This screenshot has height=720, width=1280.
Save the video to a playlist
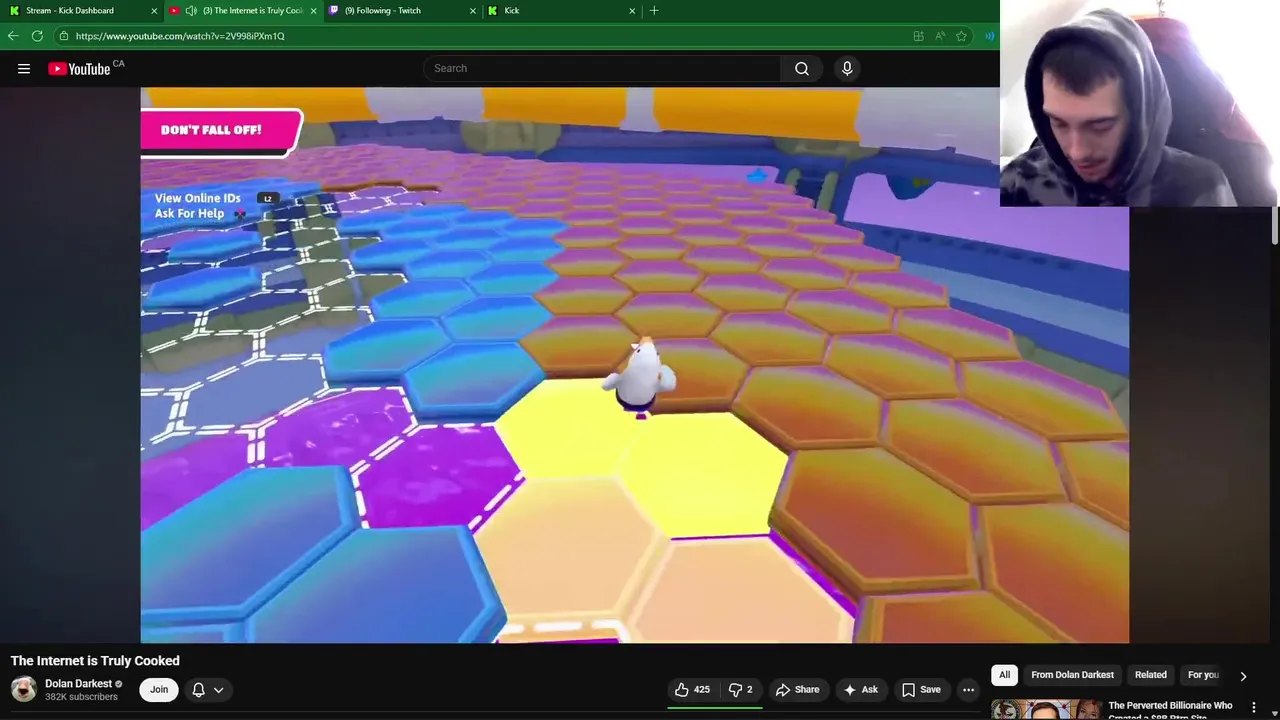[x=921, y=689]
